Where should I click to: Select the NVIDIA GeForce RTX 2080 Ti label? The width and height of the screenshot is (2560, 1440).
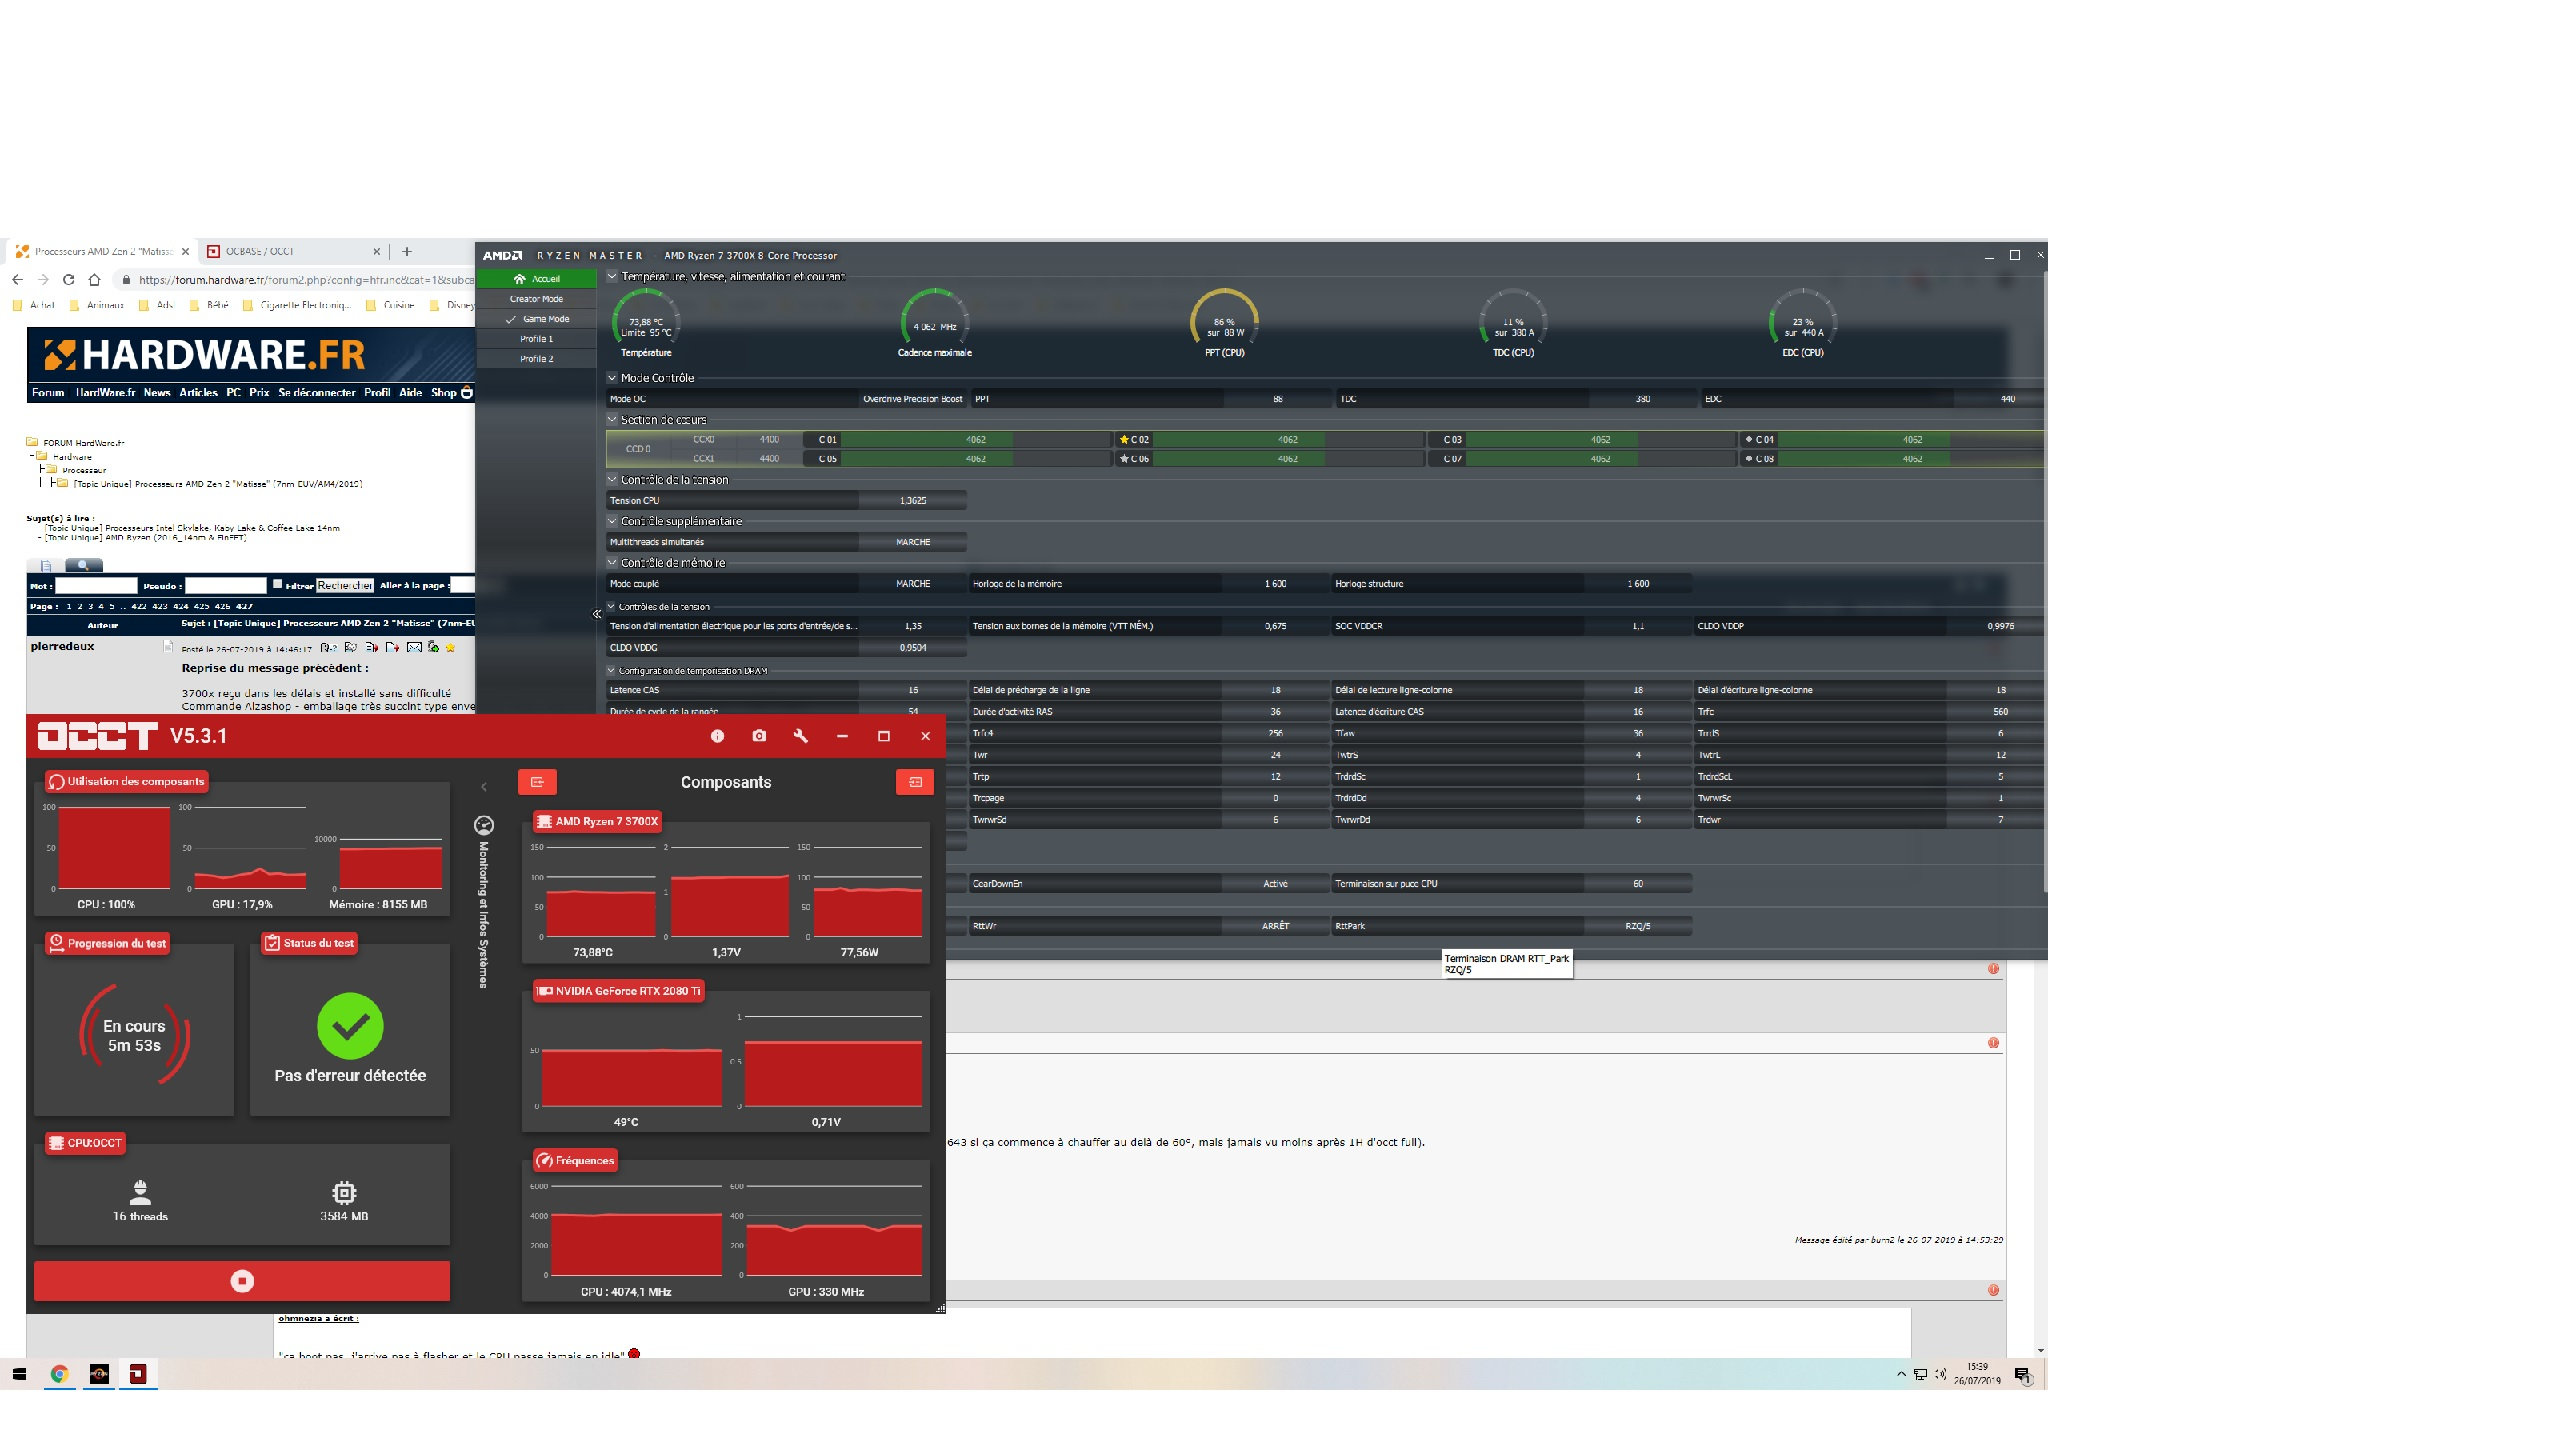[619, 991]
